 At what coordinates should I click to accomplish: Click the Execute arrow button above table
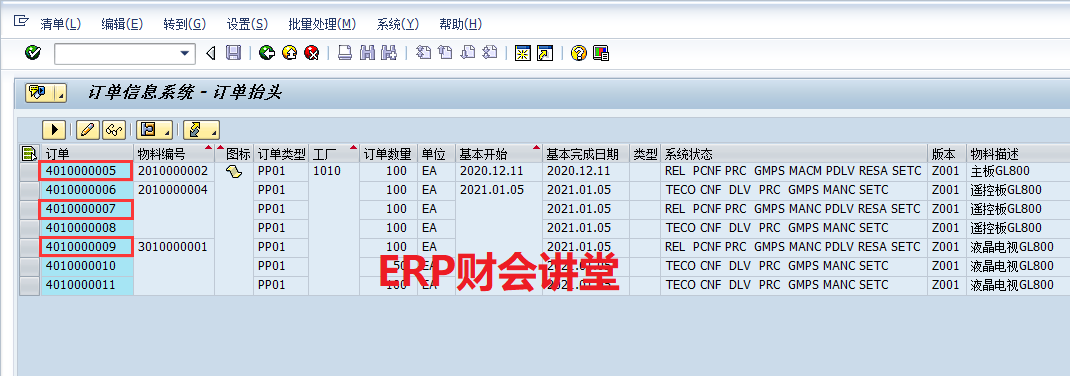click(x=54, y=129)
